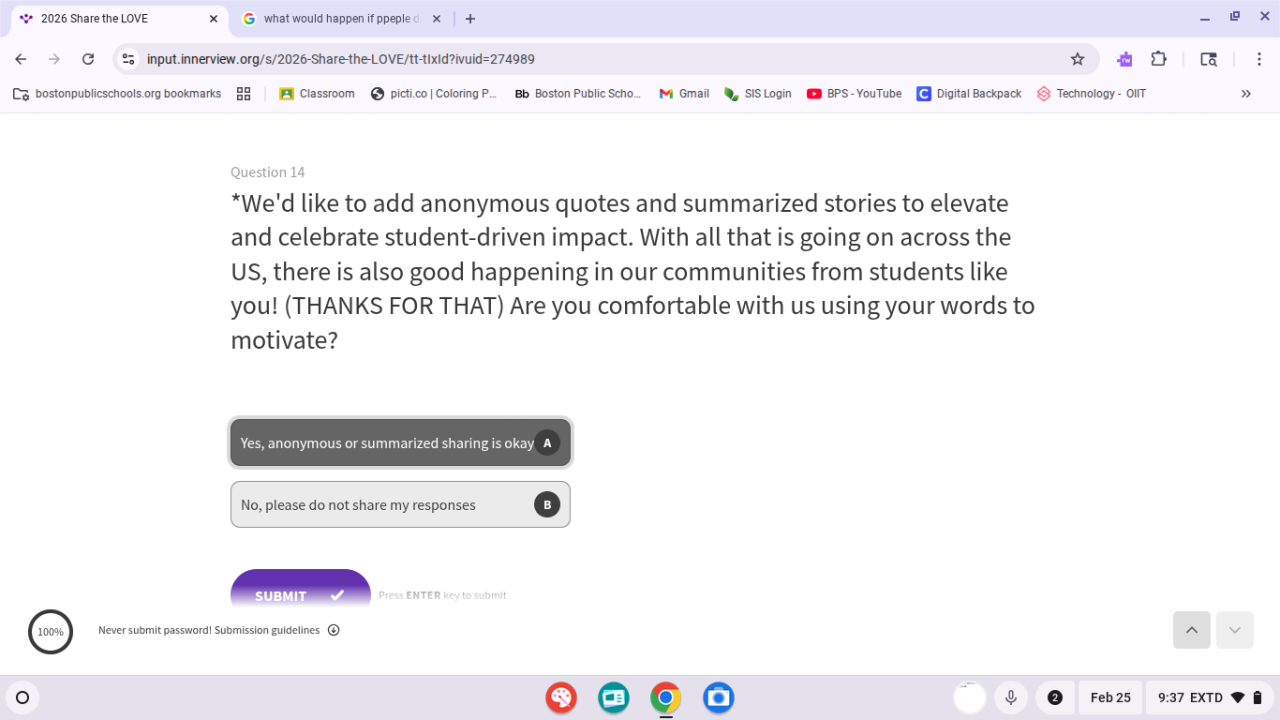
Task: Go to next question with down arrow
Action: click(1235, 630)
